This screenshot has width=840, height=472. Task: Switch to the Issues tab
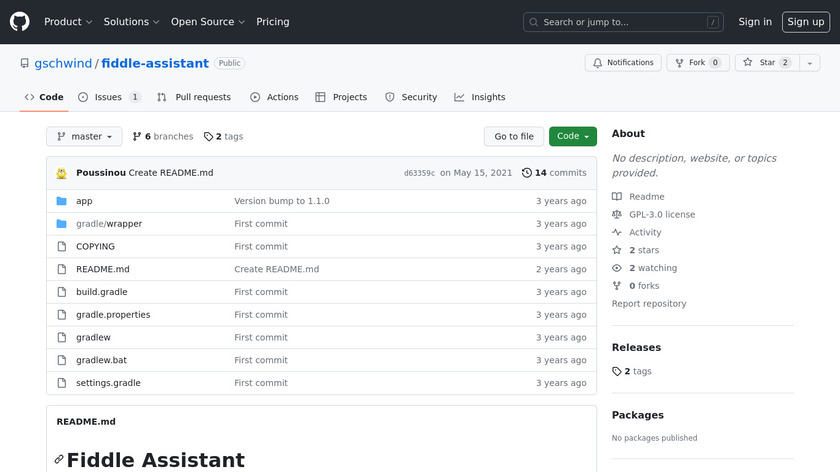(x=108, y=97)
